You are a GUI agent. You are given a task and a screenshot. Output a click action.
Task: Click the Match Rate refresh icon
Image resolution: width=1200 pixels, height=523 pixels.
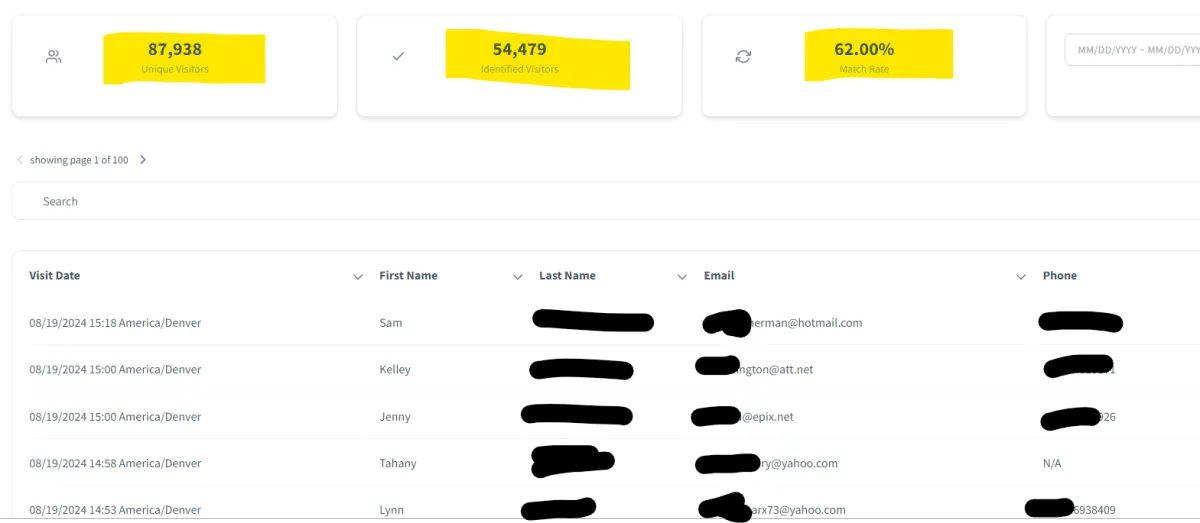click(743, 57)
